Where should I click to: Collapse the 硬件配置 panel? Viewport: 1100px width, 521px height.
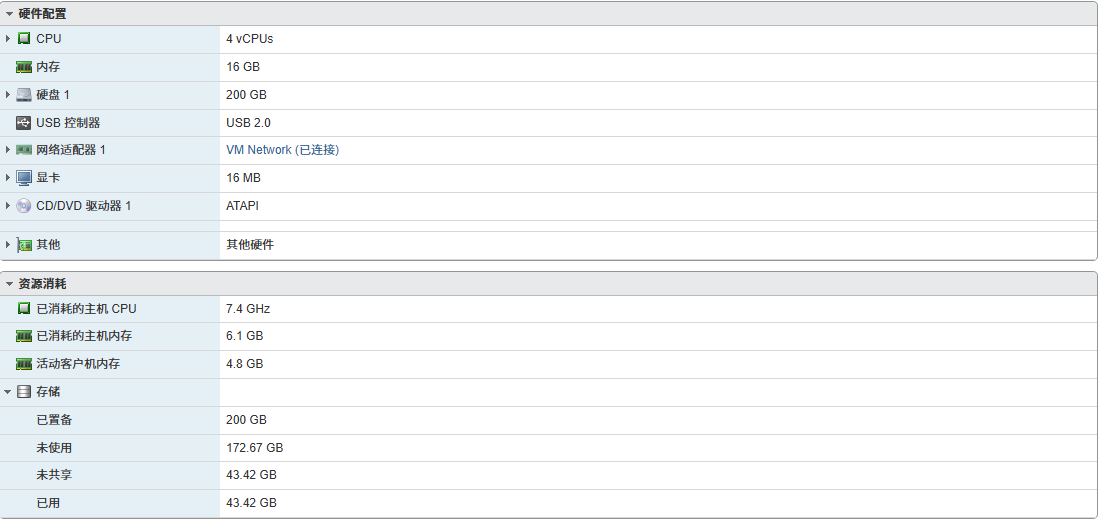point(10,14)
